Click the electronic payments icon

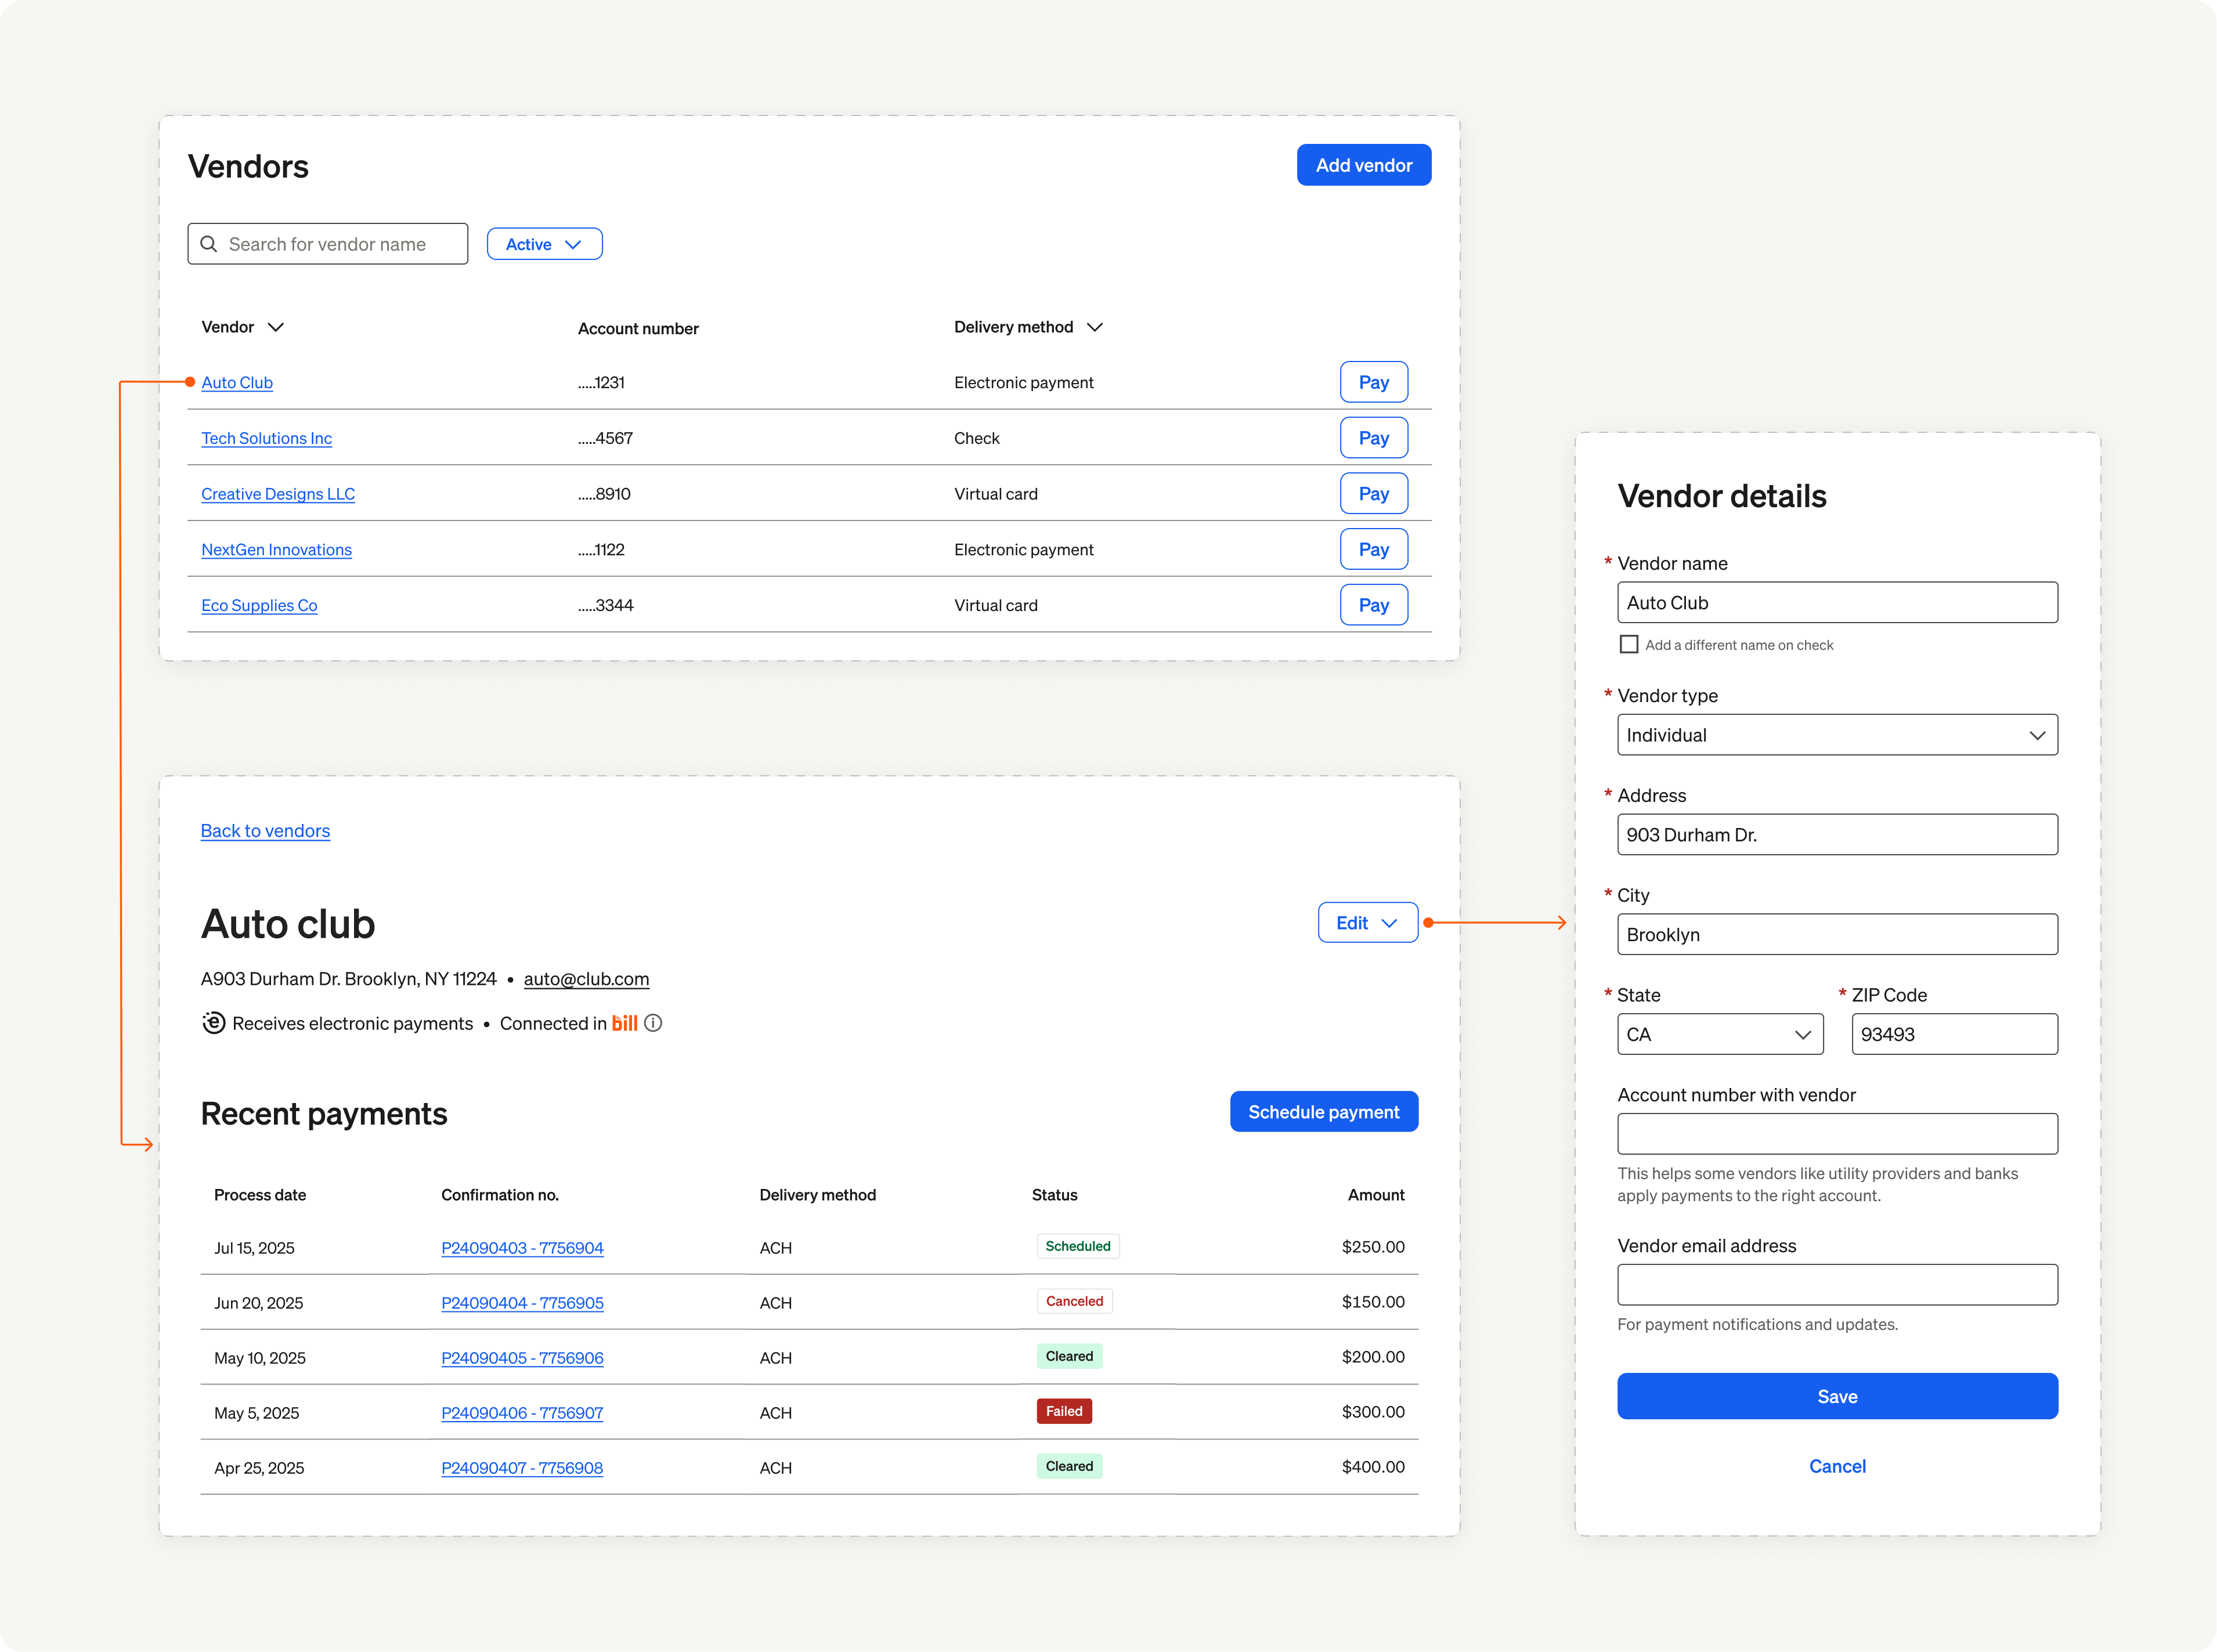click(x=213, y=1023)
